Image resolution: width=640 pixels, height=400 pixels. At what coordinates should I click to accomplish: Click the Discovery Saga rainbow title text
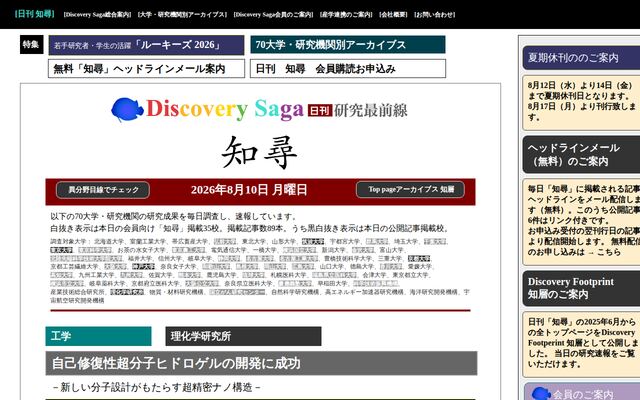225,109
